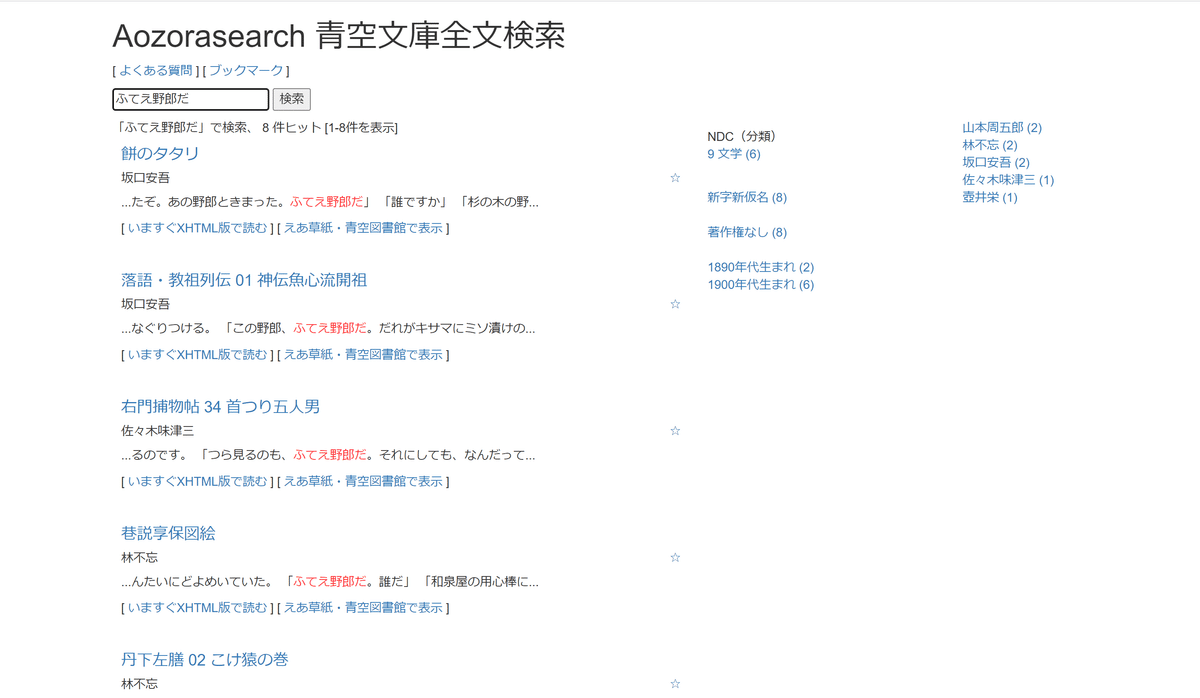Screen dimensions: 1200x698
Task: Open result 丹下左膳 02 こけ猿の巻
Action: 205,660
